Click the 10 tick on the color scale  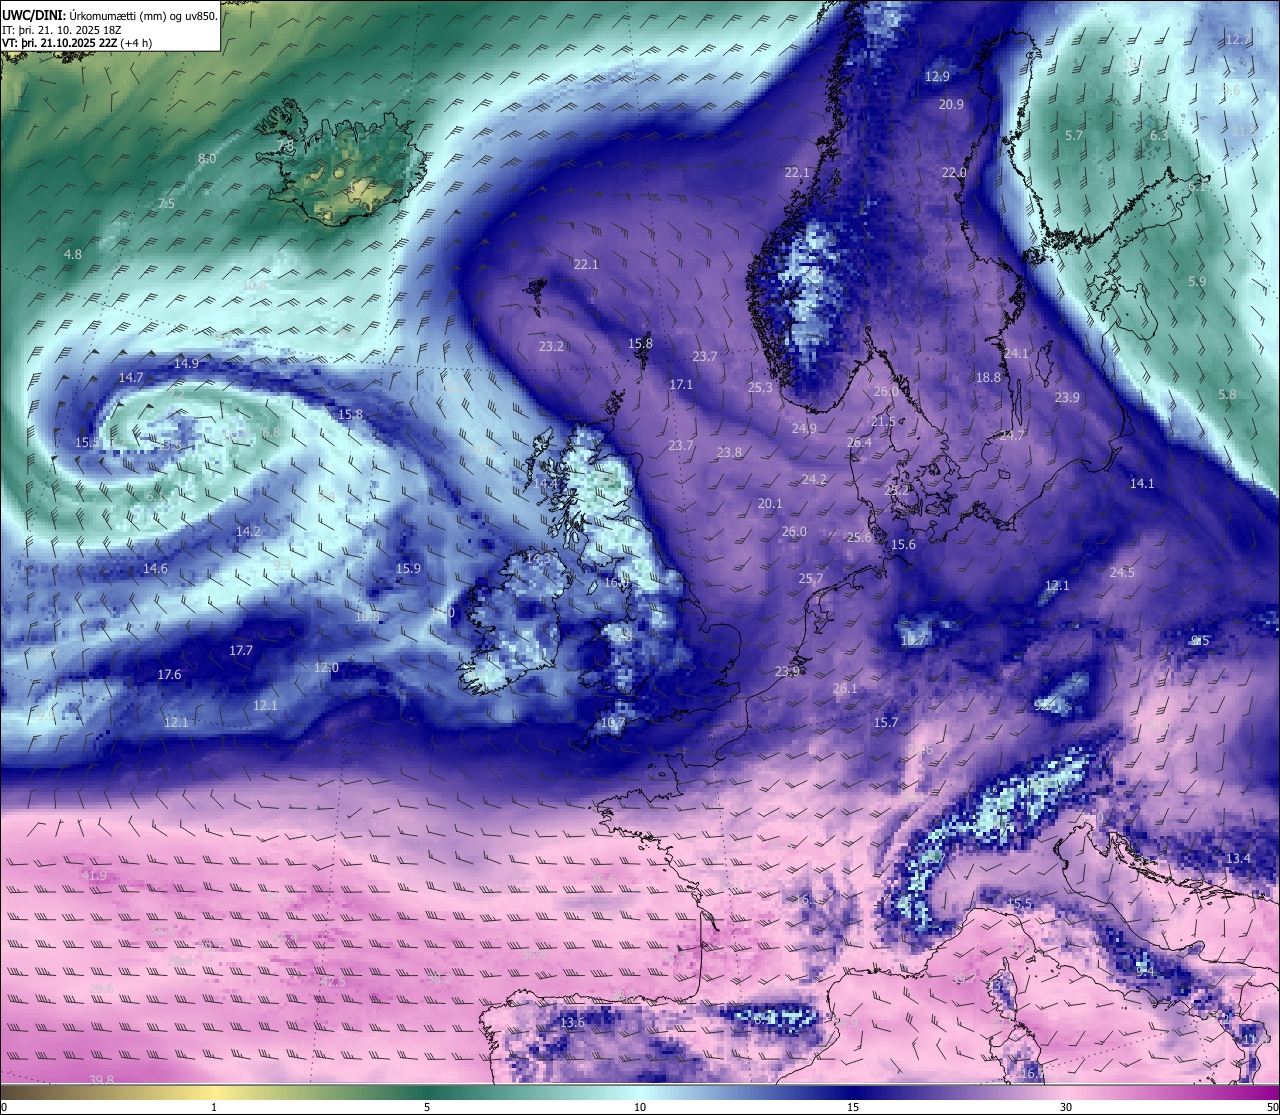click(640, 1107)
